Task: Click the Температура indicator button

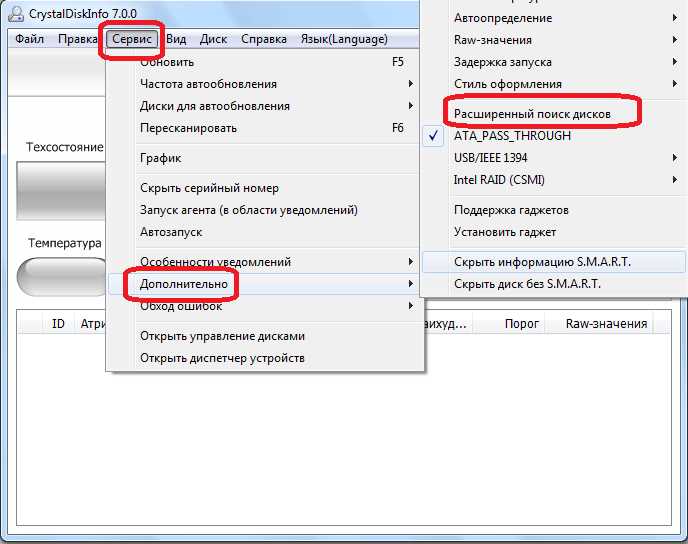Action: coord(61,277)
